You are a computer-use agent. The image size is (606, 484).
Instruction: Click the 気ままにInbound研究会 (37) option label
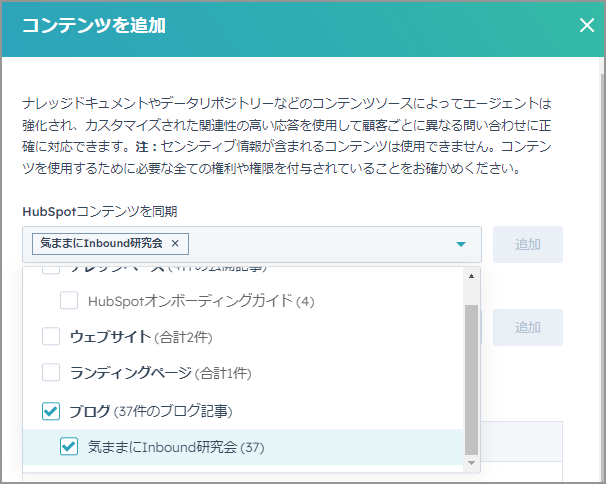pyautogui.click(x=176, y=447)
